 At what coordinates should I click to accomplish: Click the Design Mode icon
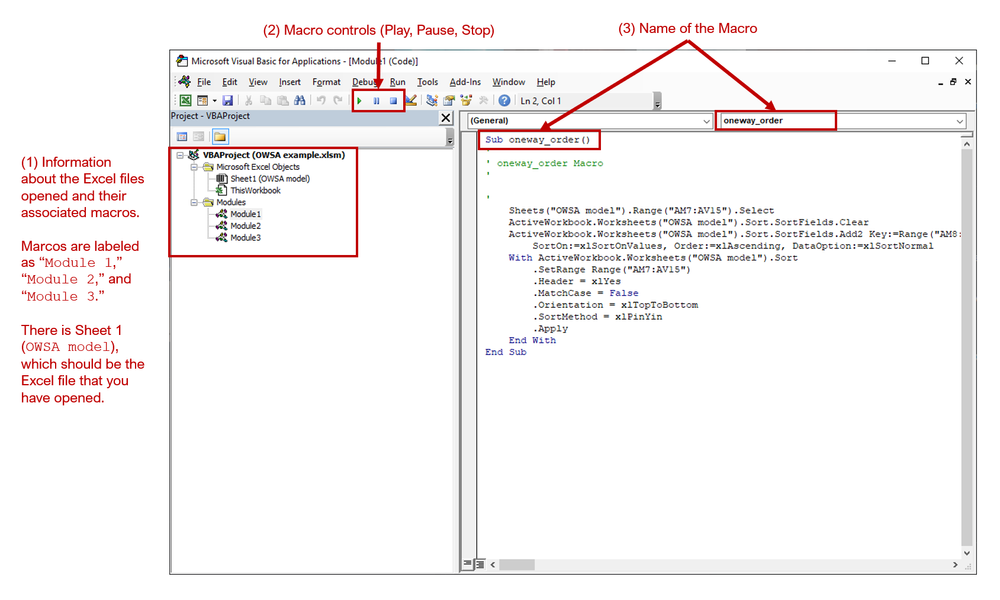411,100
